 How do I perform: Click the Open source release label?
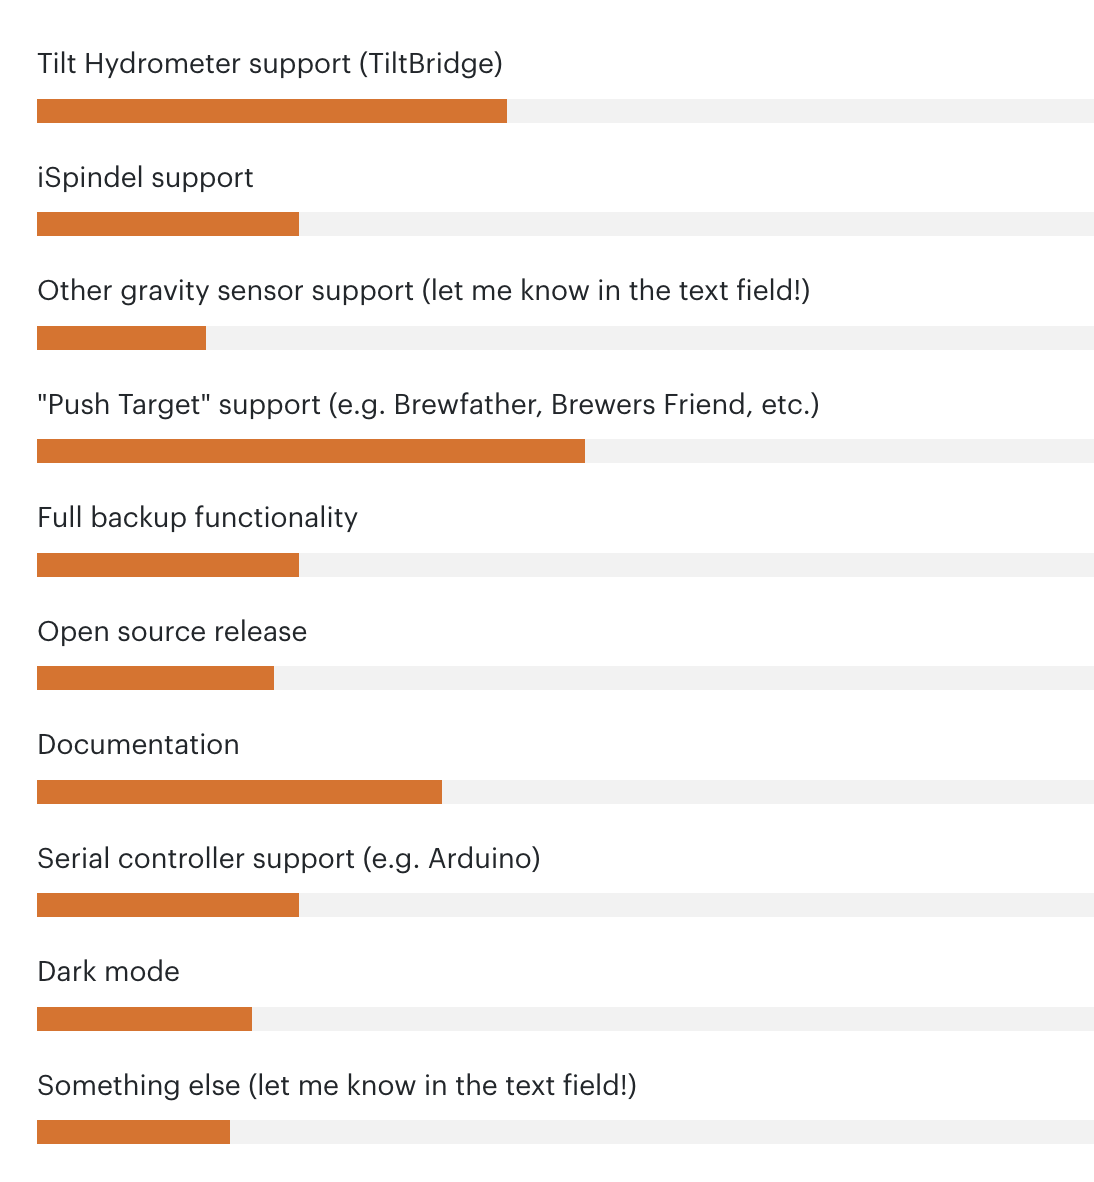click(x=172, y=632)
